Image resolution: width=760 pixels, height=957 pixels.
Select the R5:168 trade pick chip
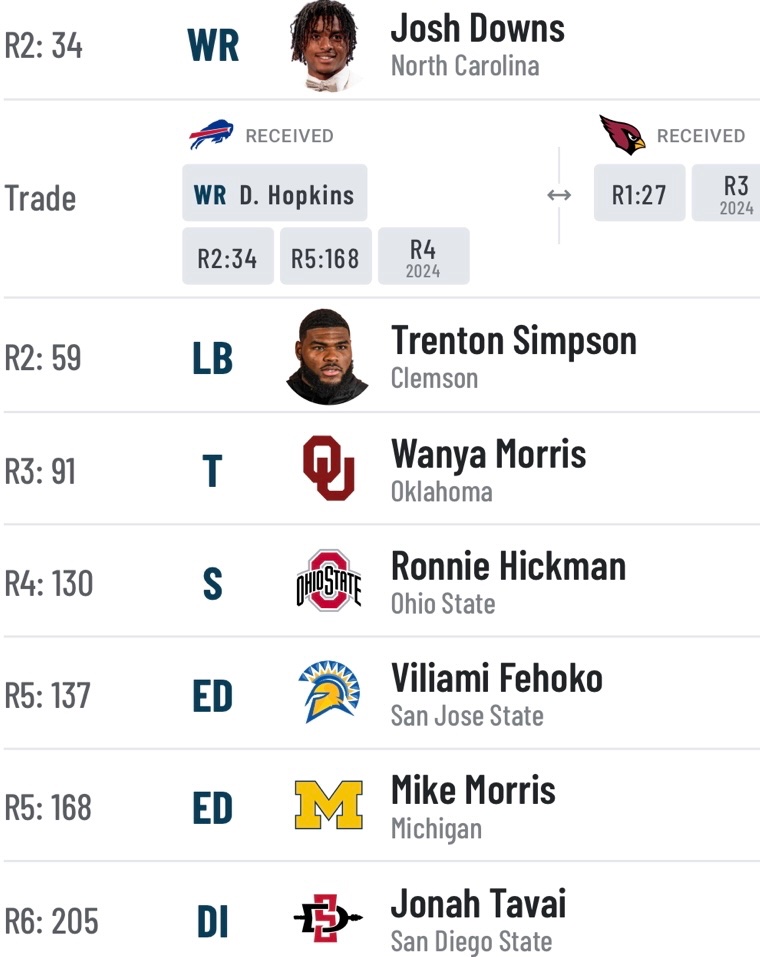pyautogui.click(x=325, y=256)
